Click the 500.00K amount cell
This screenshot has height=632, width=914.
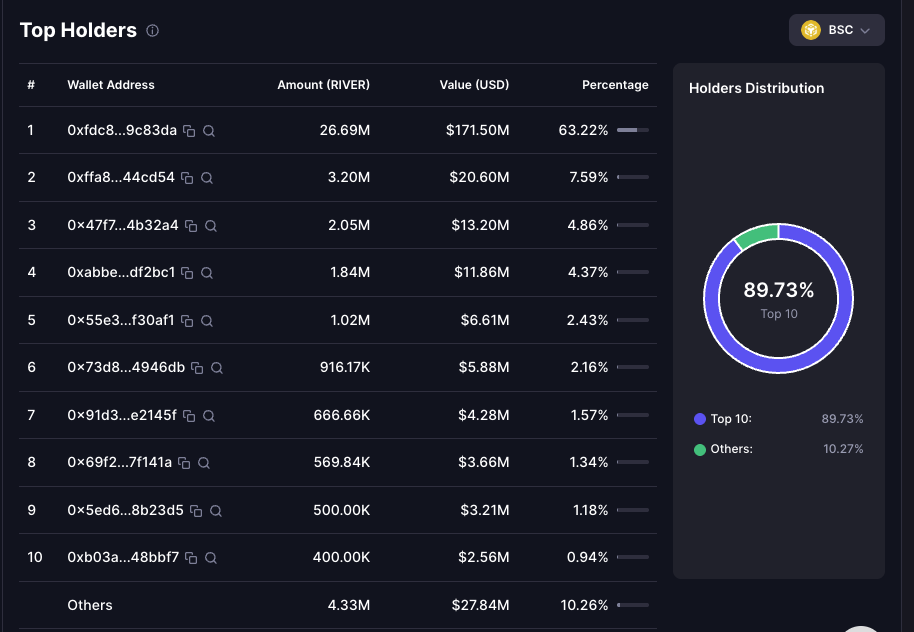342,510
